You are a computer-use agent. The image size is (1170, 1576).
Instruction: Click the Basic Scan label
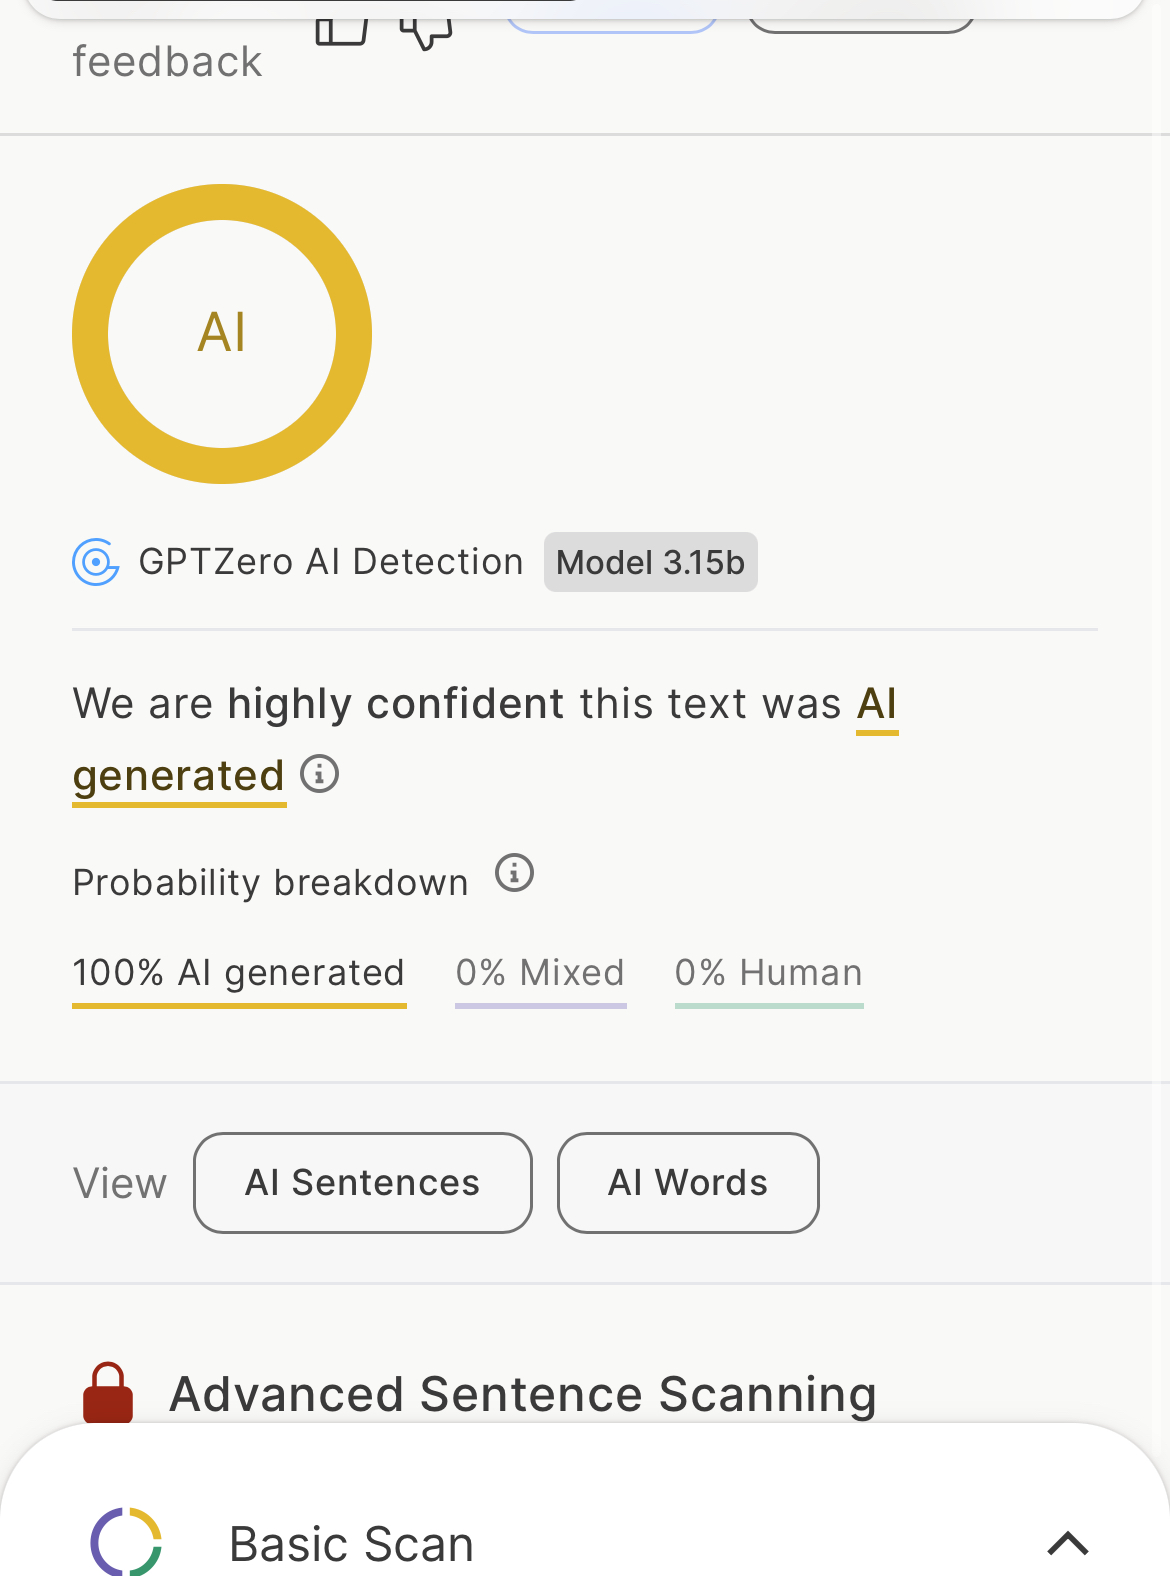tap(351, 1544)
